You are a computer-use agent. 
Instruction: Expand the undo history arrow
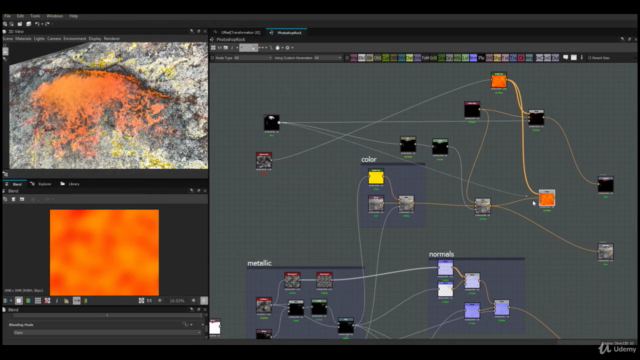pos(42,24)
